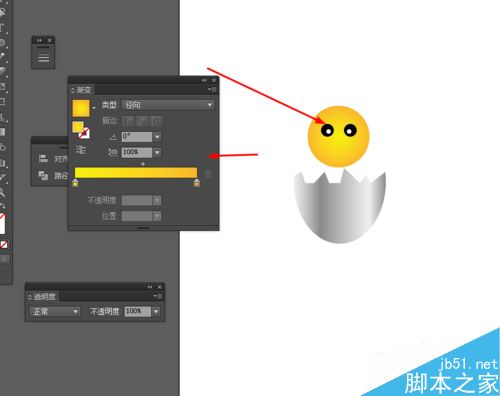The height and width of the screenshot is (396, 500).
Task: Collapse the Gradient panel with double arrows
Action: [204, 80]
